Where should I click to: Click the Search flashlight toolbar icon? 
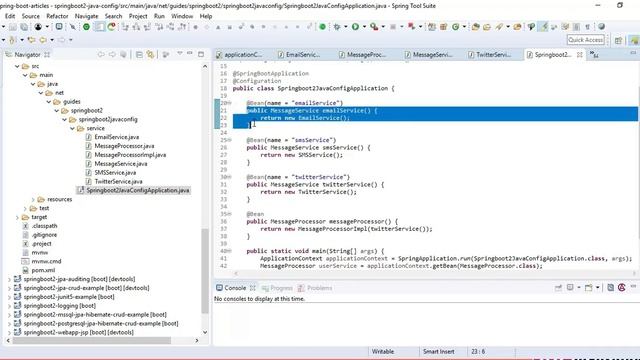499,27
